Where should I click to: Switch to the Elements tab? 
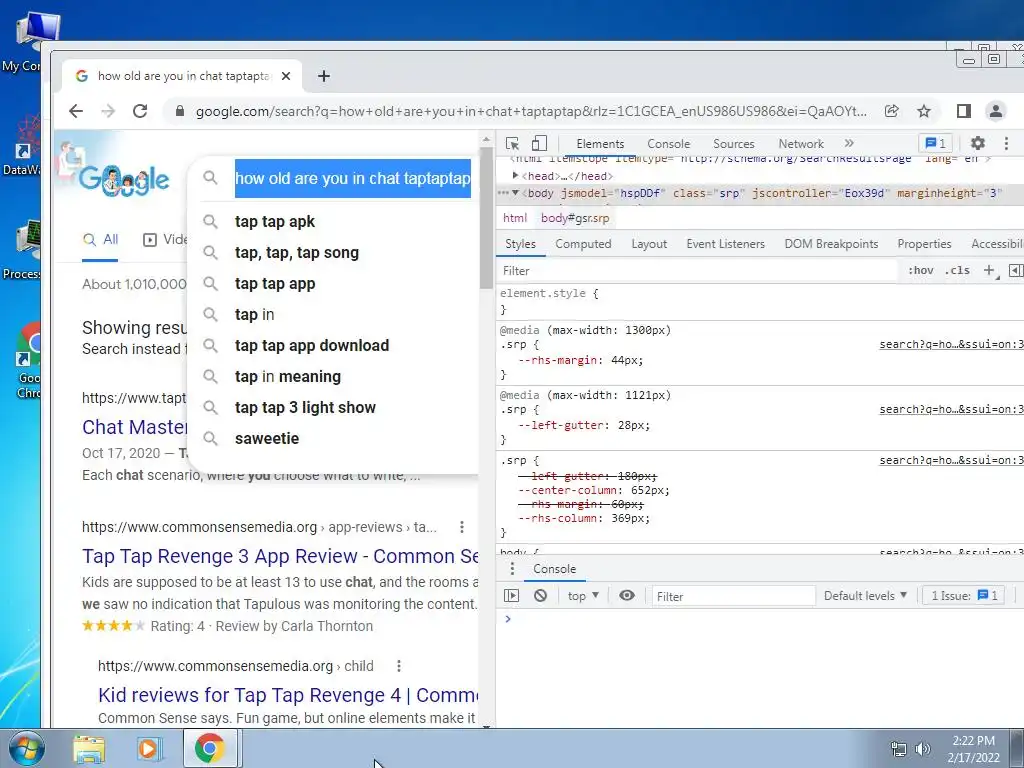600,144
